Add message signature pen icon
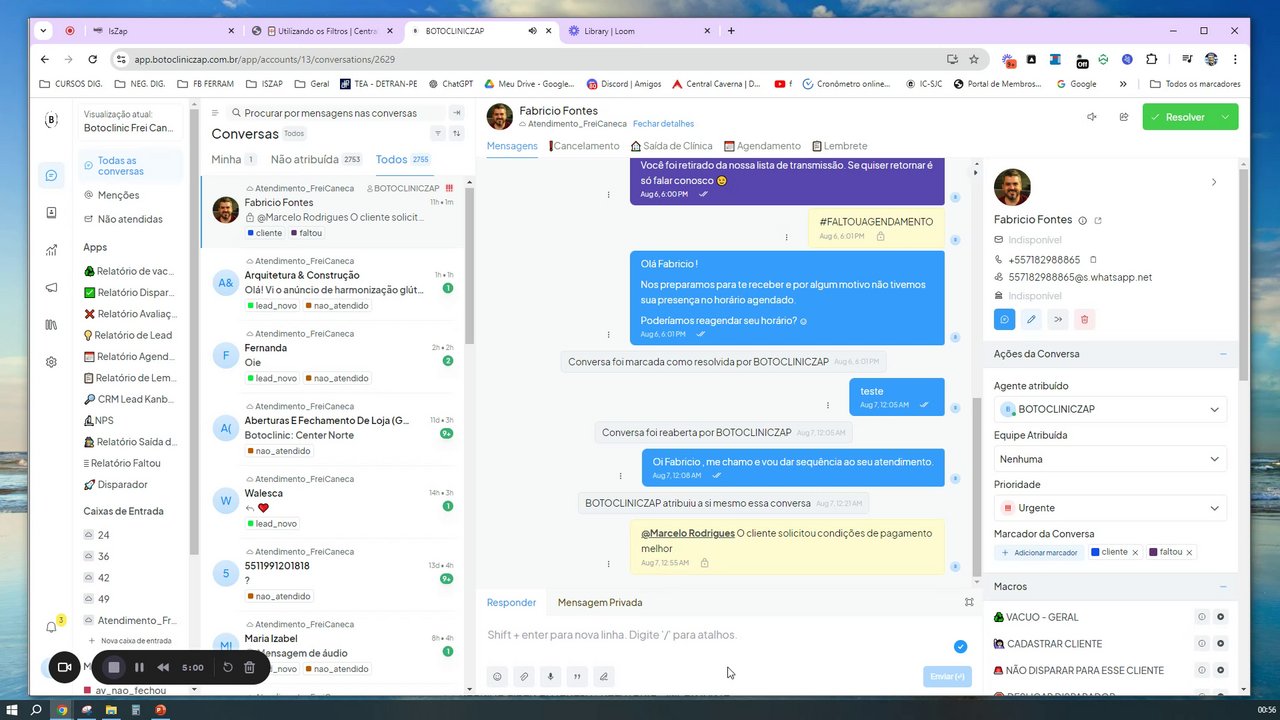The width and height of the screenshot is (1280, 720). 604,676
